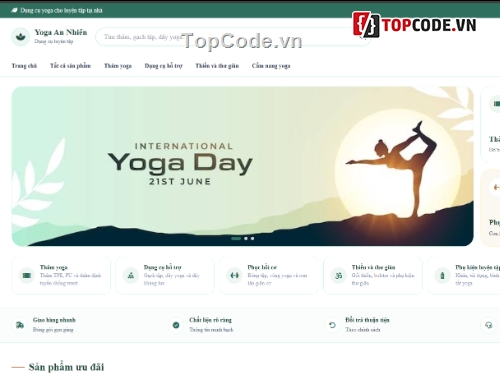
Task: Go to the Trang chủ menu item
Action: pyautogui.click(x=24, y=66)
